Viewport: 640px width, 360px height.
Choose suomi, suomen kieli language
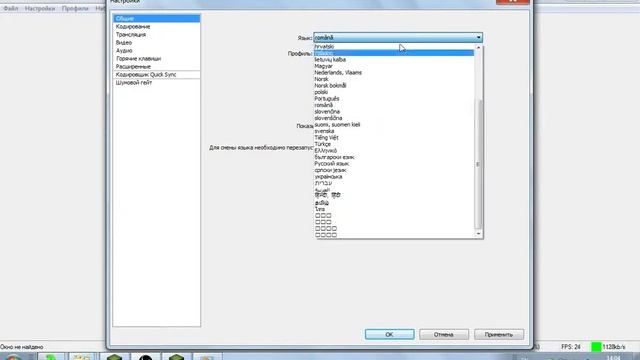coord(337,125)
